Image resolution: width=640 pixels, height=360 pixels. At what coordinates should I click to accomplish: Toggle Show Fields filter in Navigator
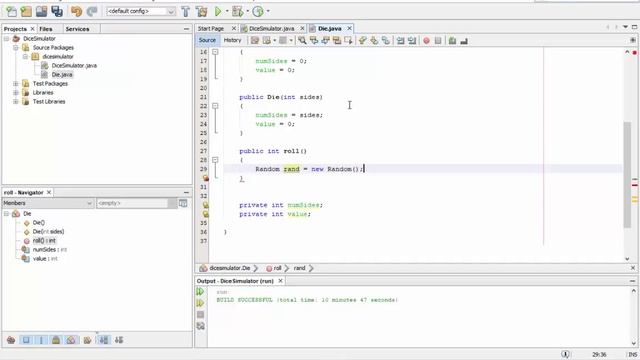pyautogui.click(x=26, y=340)
